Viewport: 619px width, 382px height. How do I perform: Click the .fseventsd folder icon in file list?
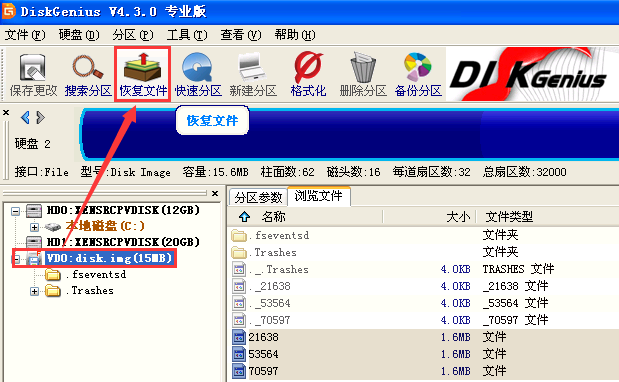[239, 236]
